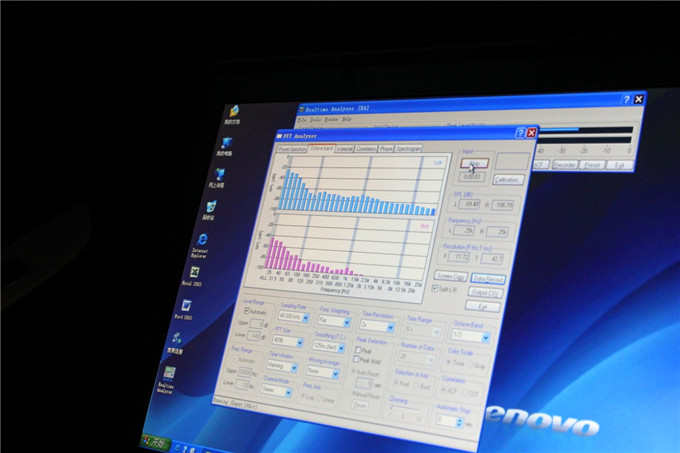680x453 pixels.
Task: Select the Log frequency axis radio button
Action: click(x=303, y=395)
